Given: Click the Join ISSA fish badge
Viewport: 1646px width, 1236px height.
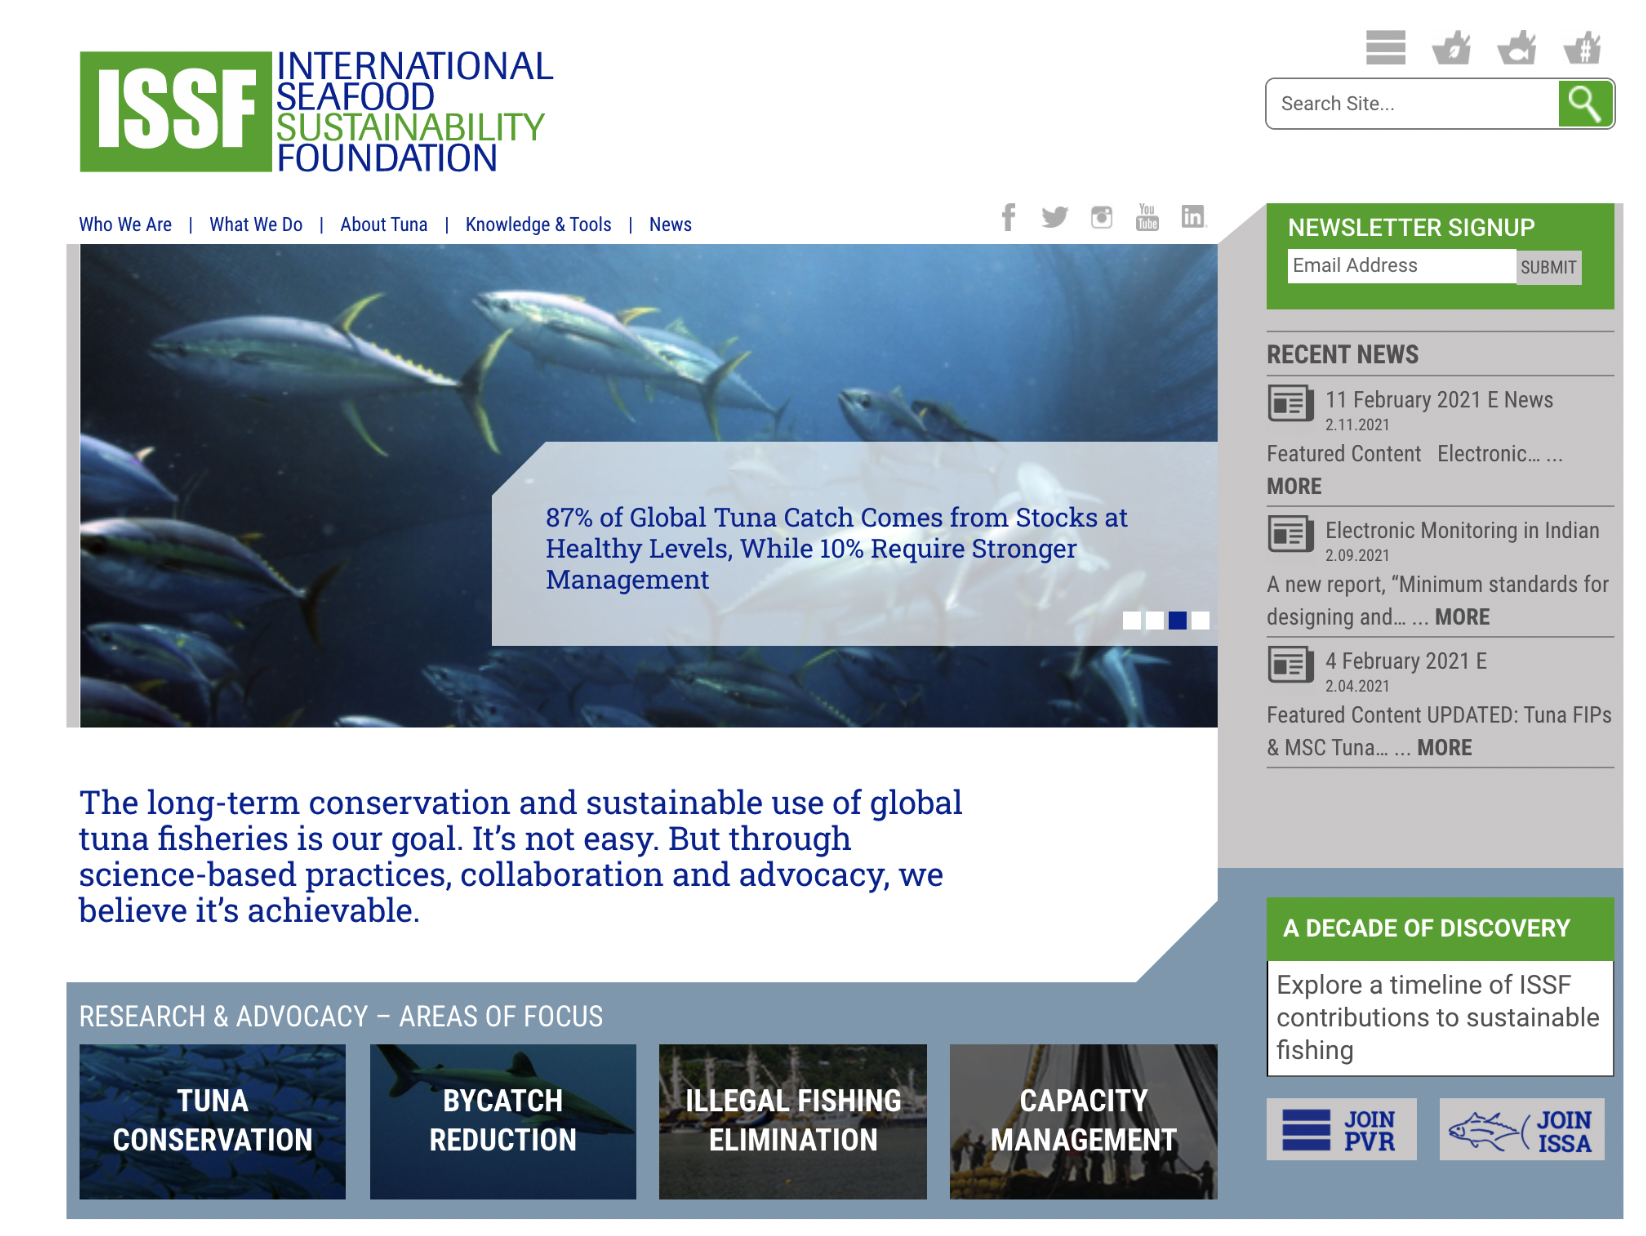Looking at the screenshot, I should [x=1522, y=1130].
